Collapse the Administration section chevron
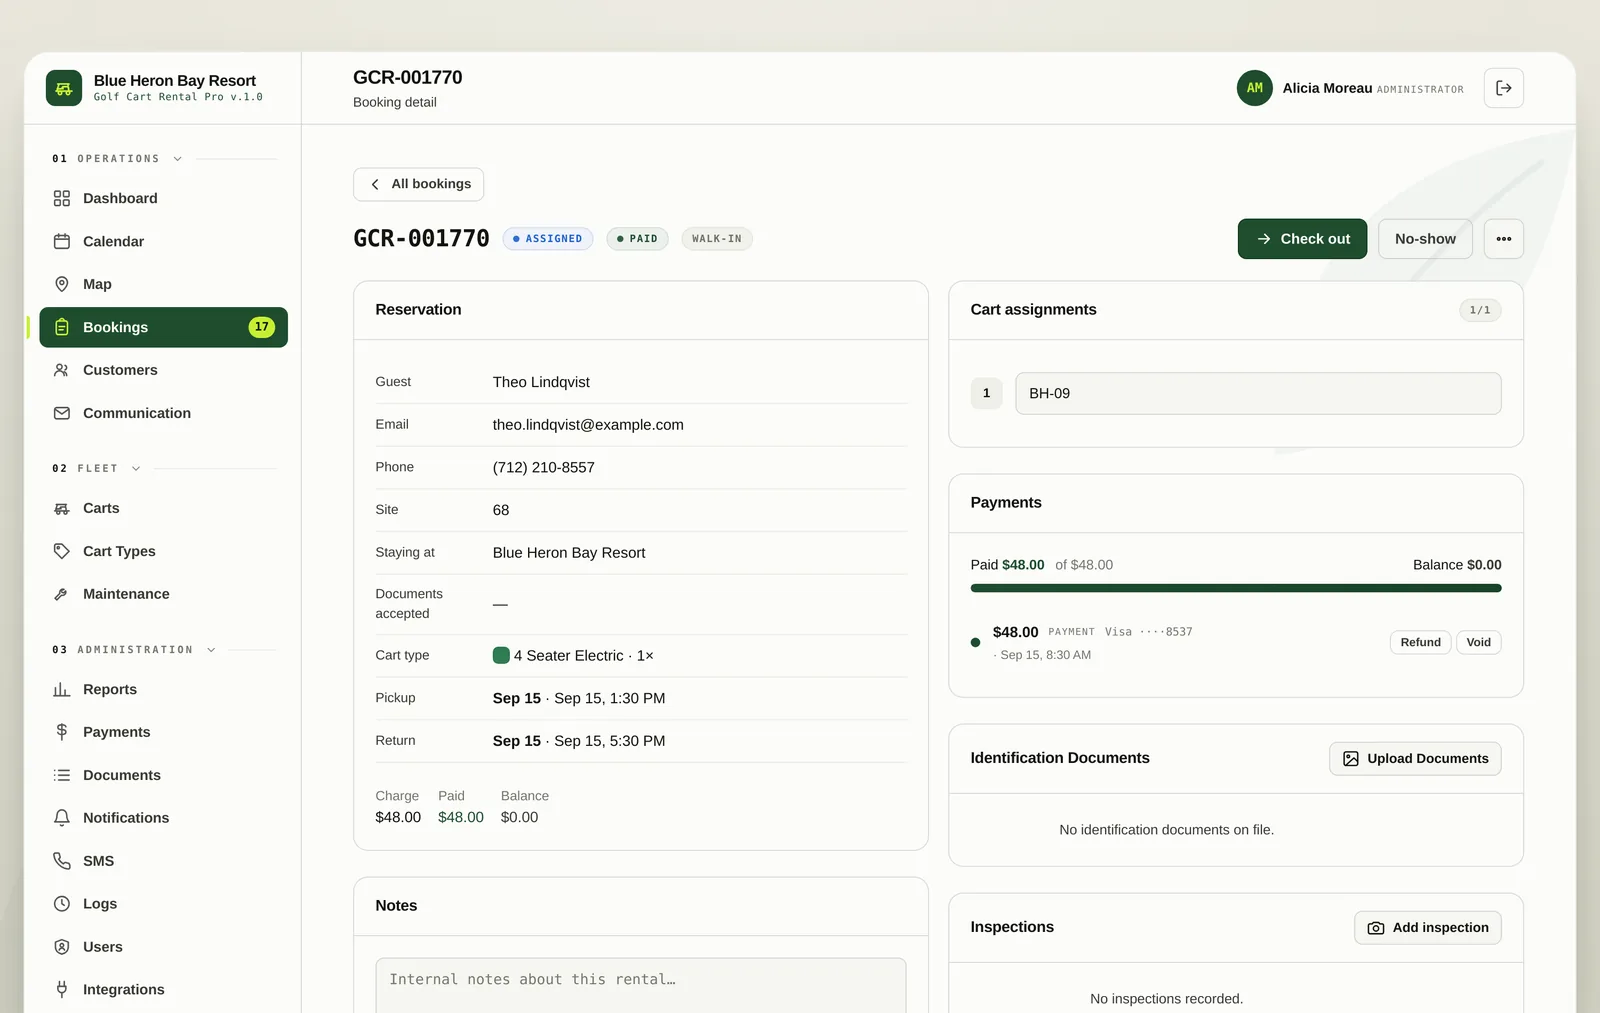This screenshot has height=1013, width=1600. point(211,650)
